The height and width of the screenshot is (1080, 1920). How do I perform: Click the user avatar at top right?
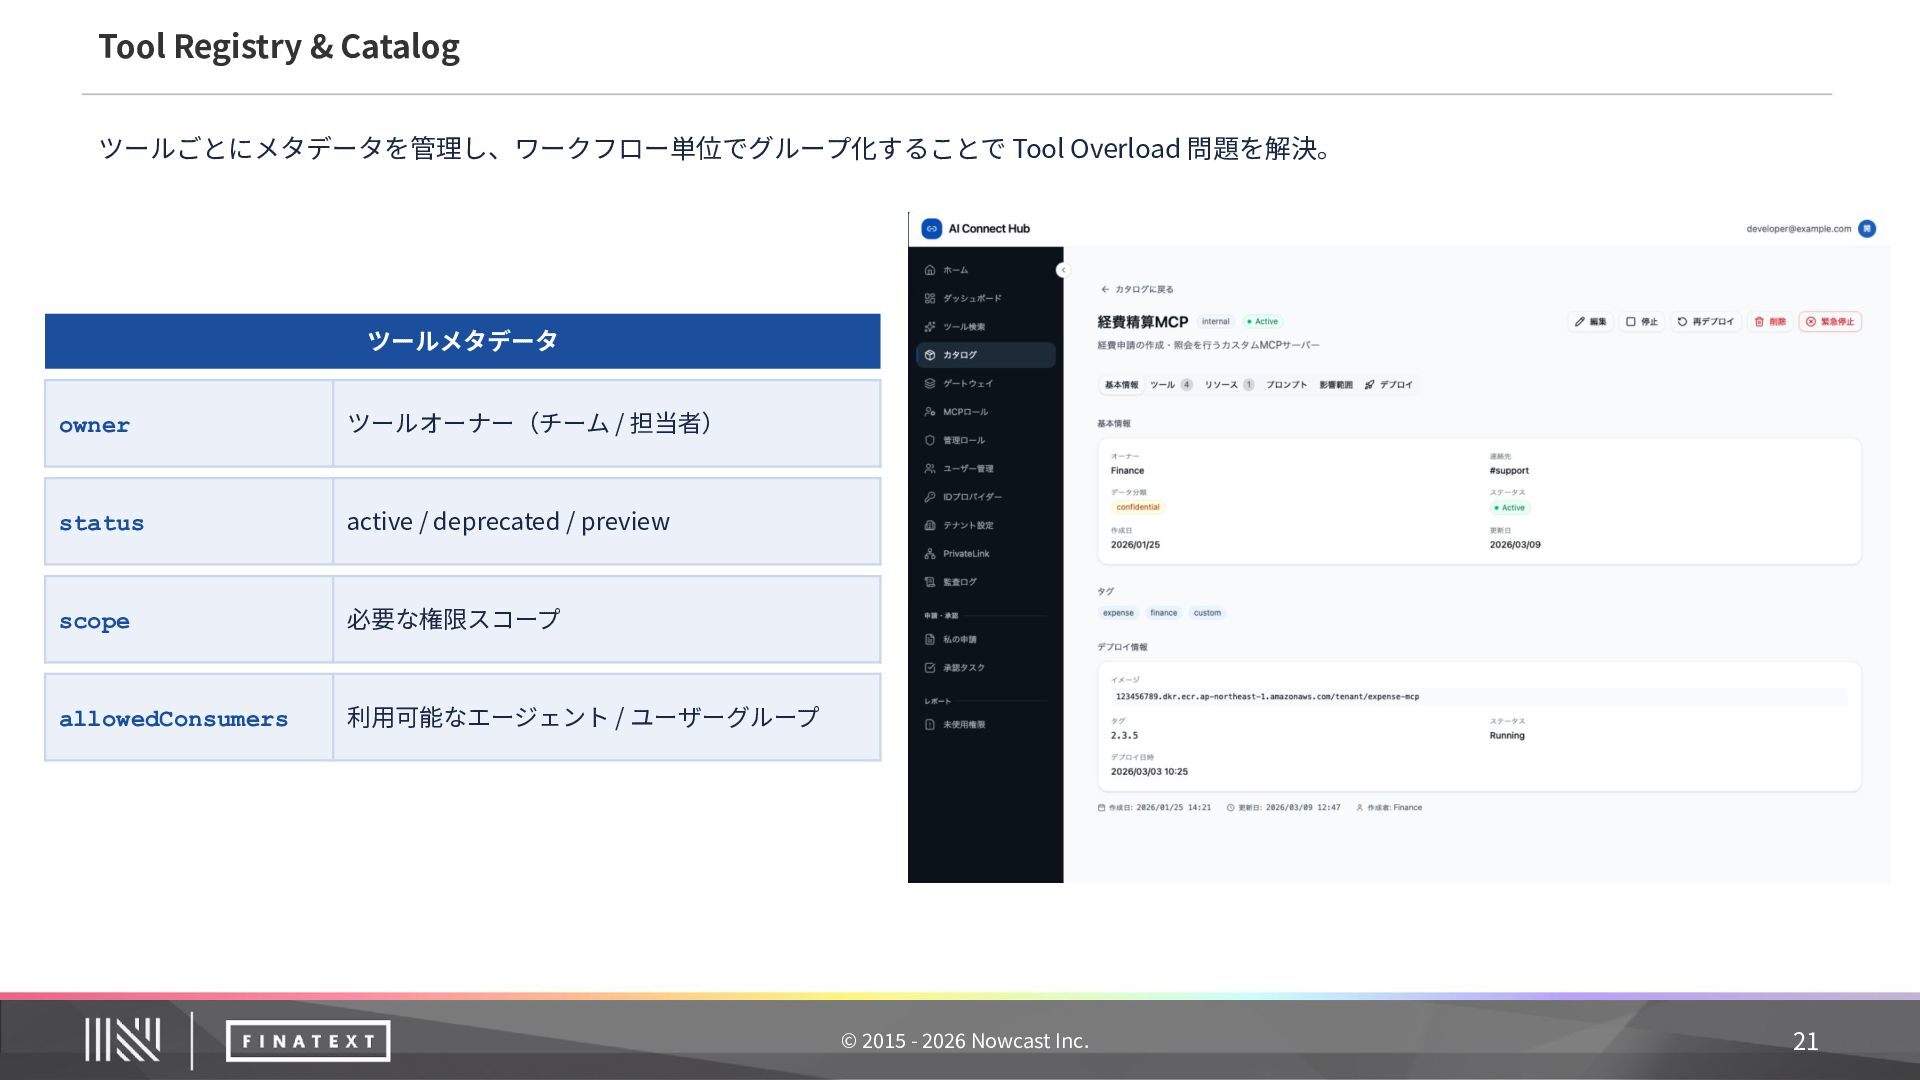point(1866,229)
